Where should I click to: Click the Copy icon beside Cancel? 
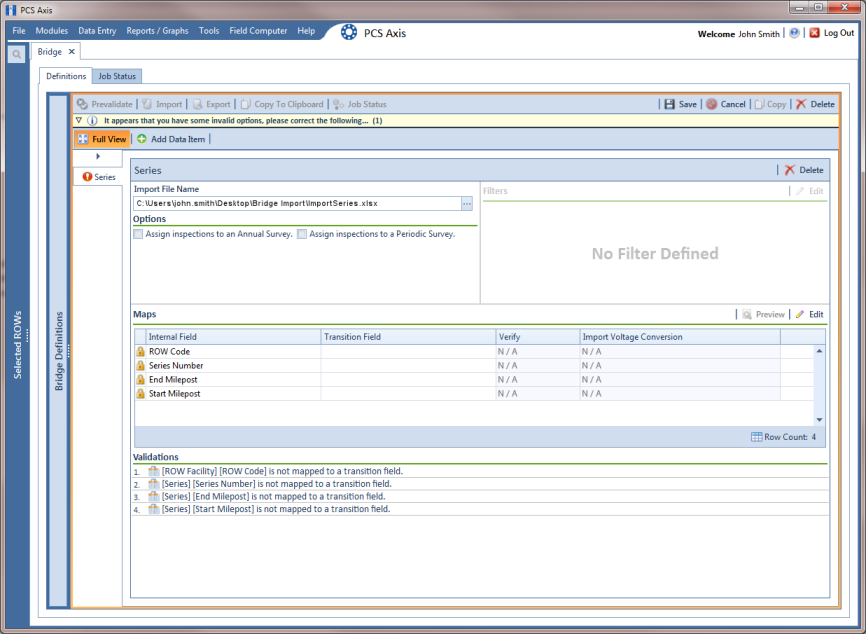759,104
